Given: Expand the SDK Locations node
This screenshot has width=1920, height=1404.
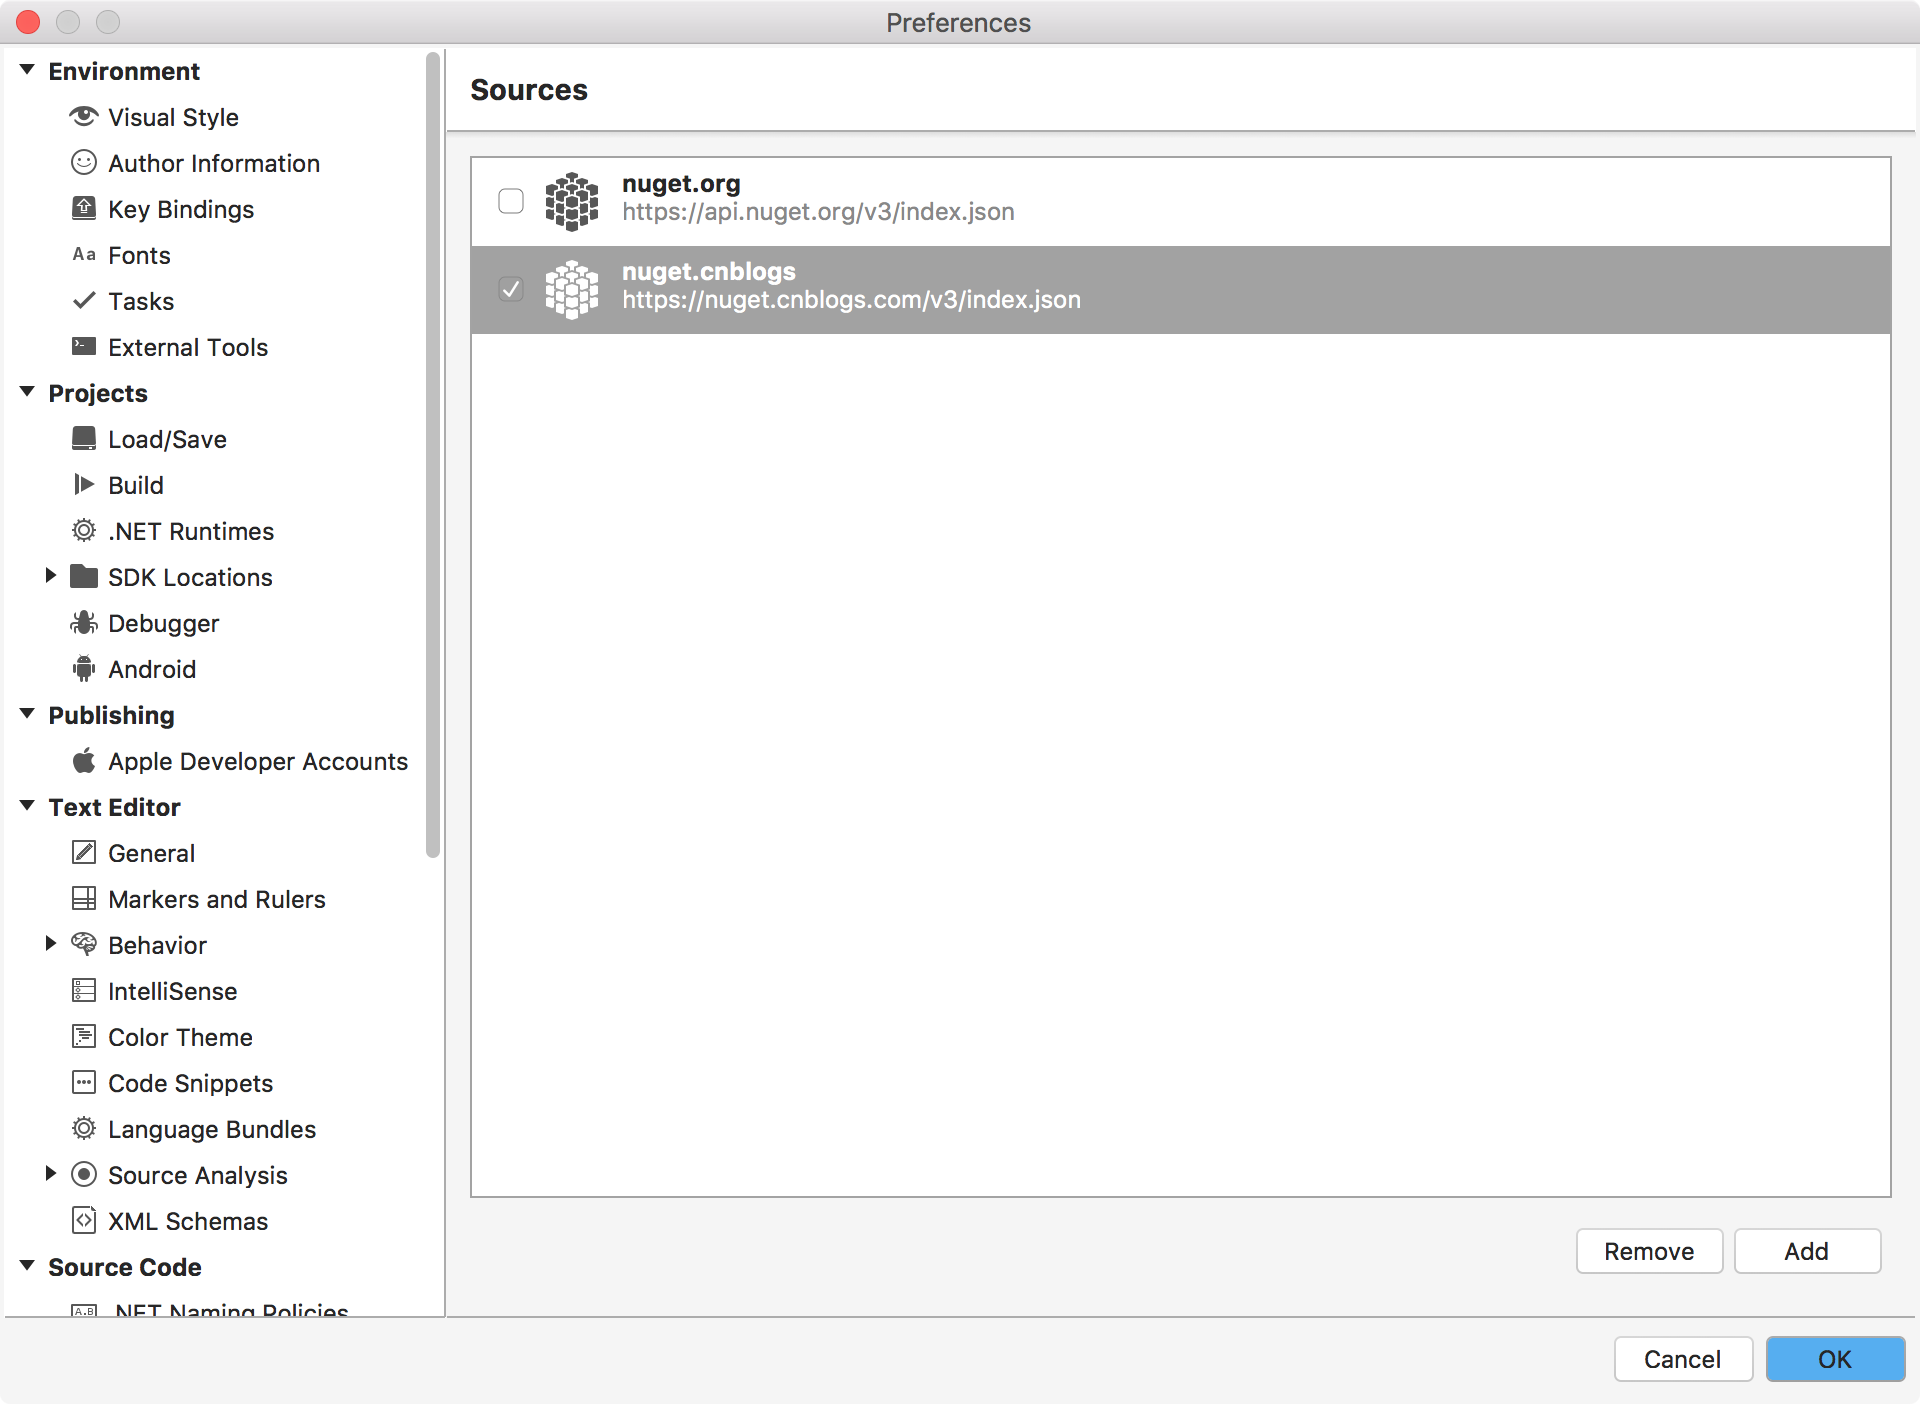Looking at the screenshot, I should 50,576.
